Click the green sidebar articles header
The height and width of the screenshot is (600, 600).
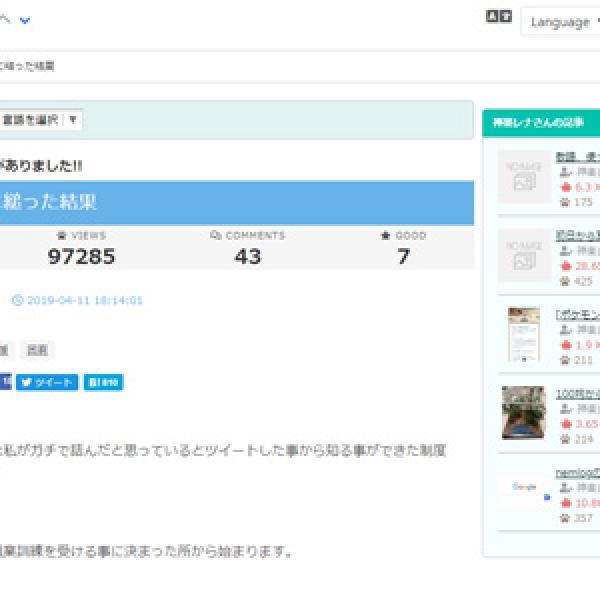(x=540, y=123)
